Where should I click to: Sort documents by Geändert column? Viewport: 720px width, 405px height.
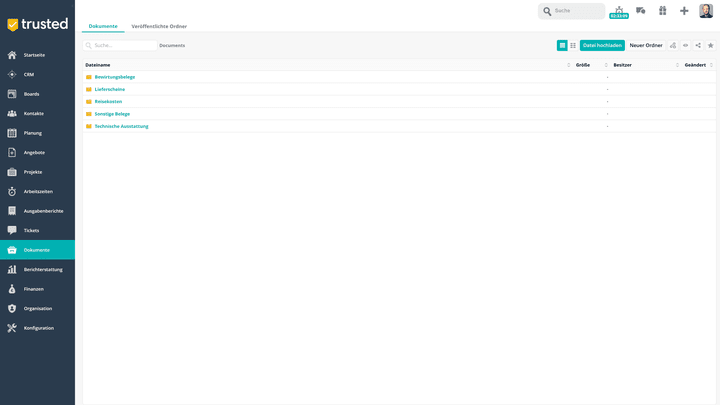(695, 65)
